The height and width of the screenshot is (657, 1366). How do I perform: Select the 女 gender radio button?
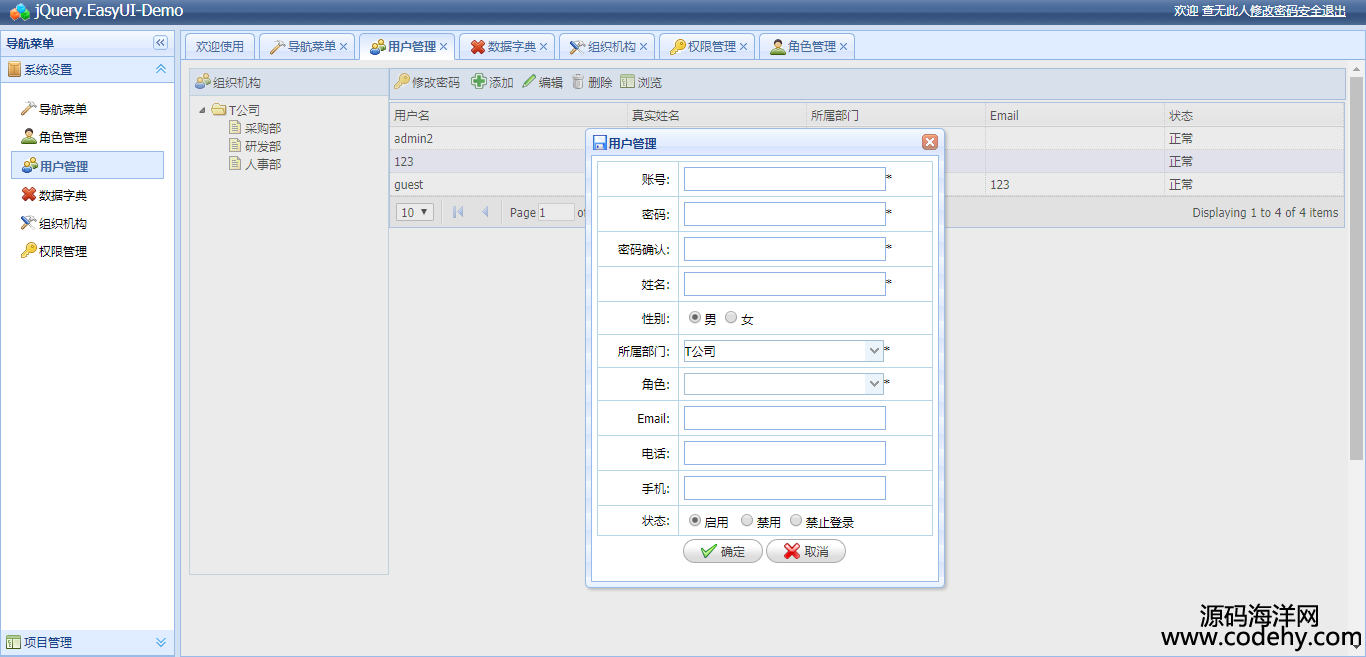731,318
